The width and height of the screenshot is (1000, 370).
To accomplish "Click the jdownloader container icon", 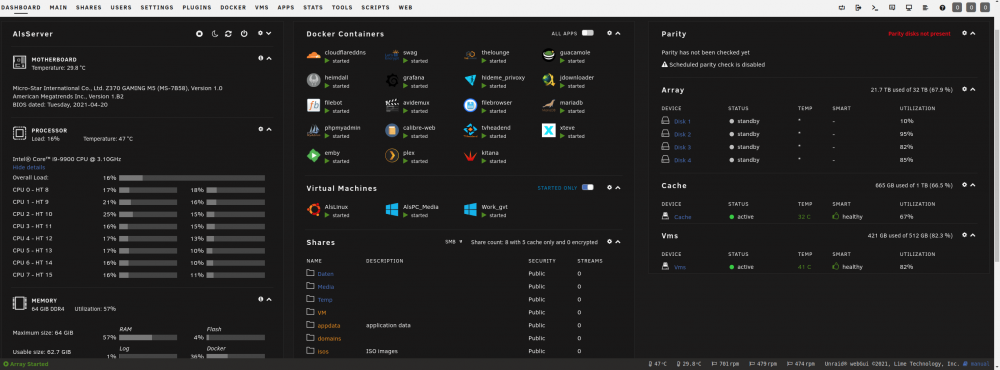I will click(549, 80).
